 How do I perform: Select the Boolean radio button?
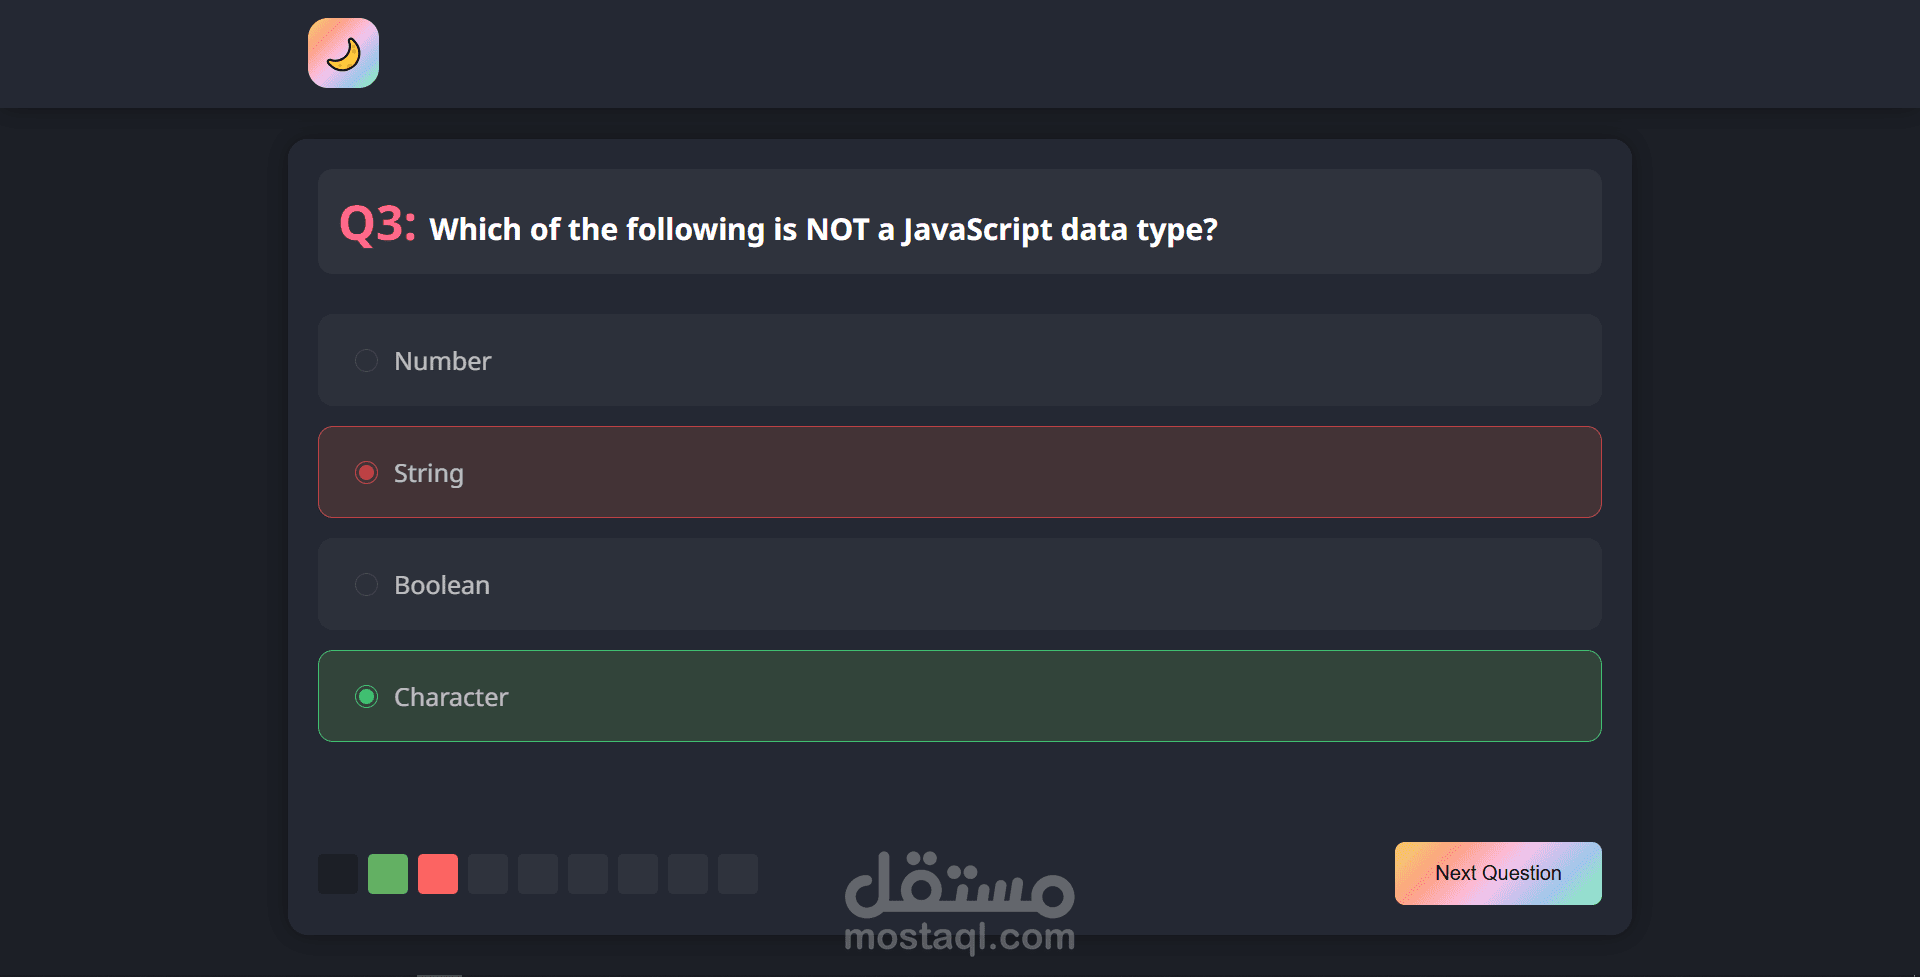click(x=367, y=585)
